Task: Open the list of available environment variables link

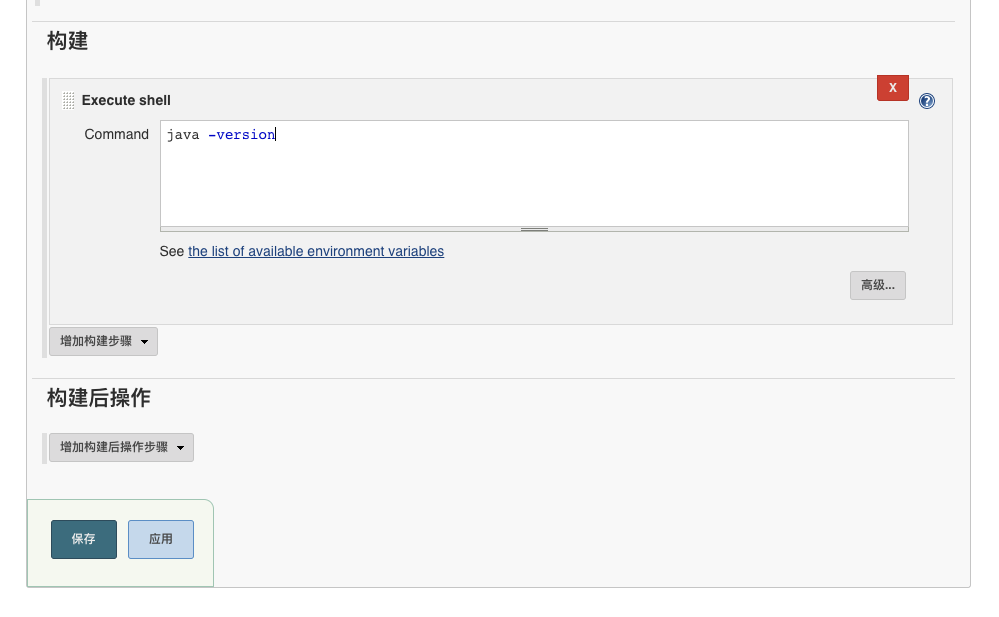Action: [315, 251]
